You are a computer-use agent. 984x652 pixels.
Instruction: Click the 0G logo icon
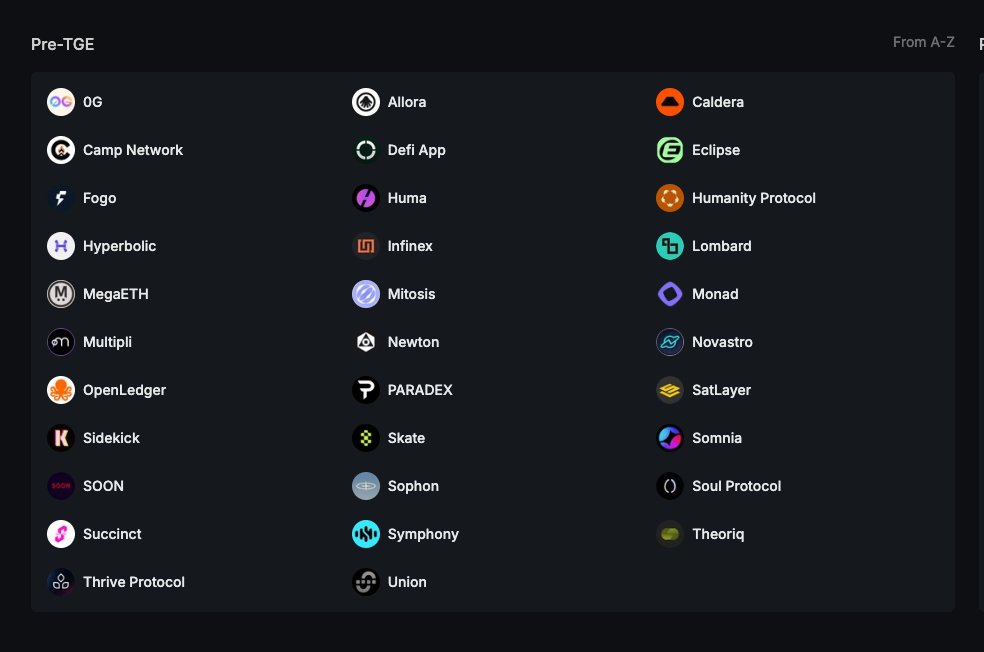pos(61,102)
